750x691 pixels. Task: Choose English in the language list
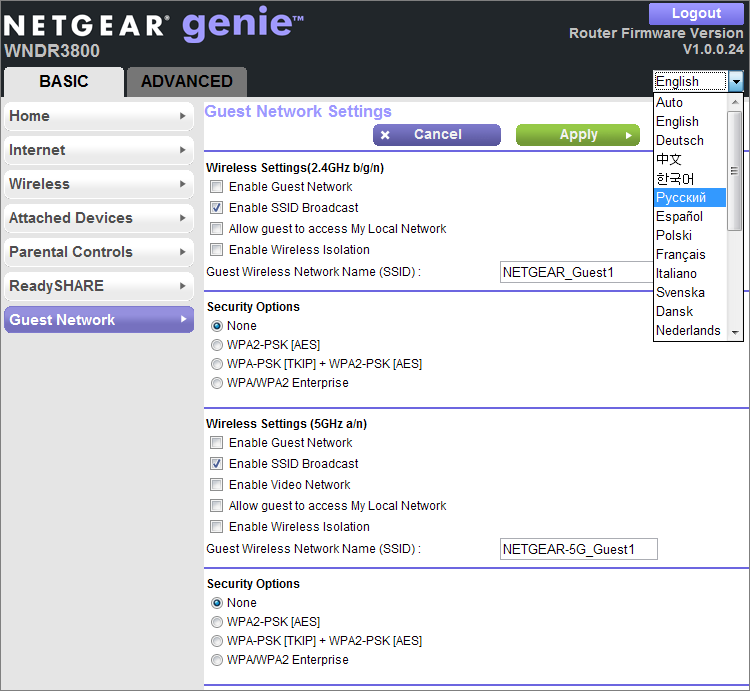(x=690, y=121)
